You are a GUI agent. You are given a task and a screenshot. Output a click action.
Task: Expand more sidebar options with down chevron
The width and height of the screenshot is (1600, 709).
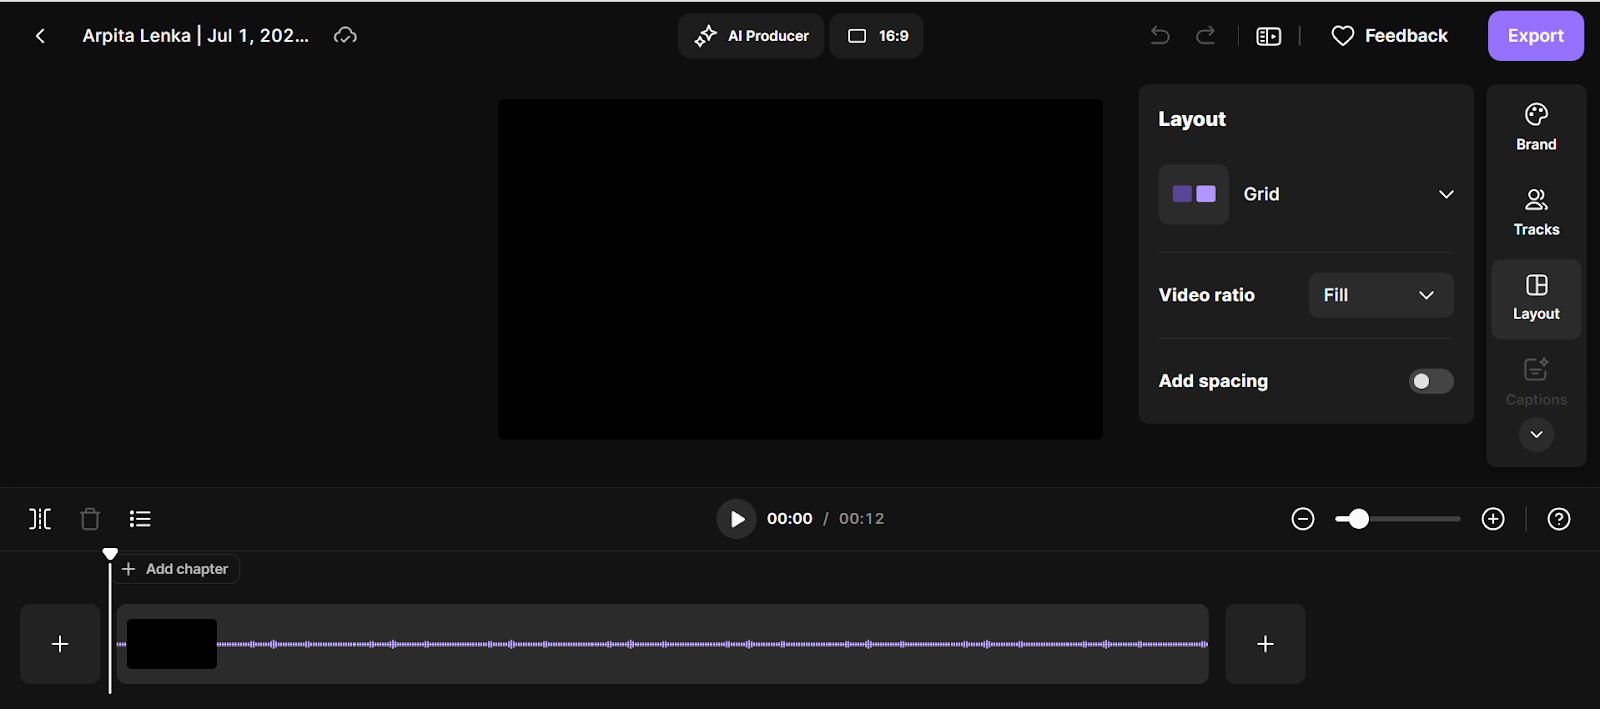coord(1536,434)
